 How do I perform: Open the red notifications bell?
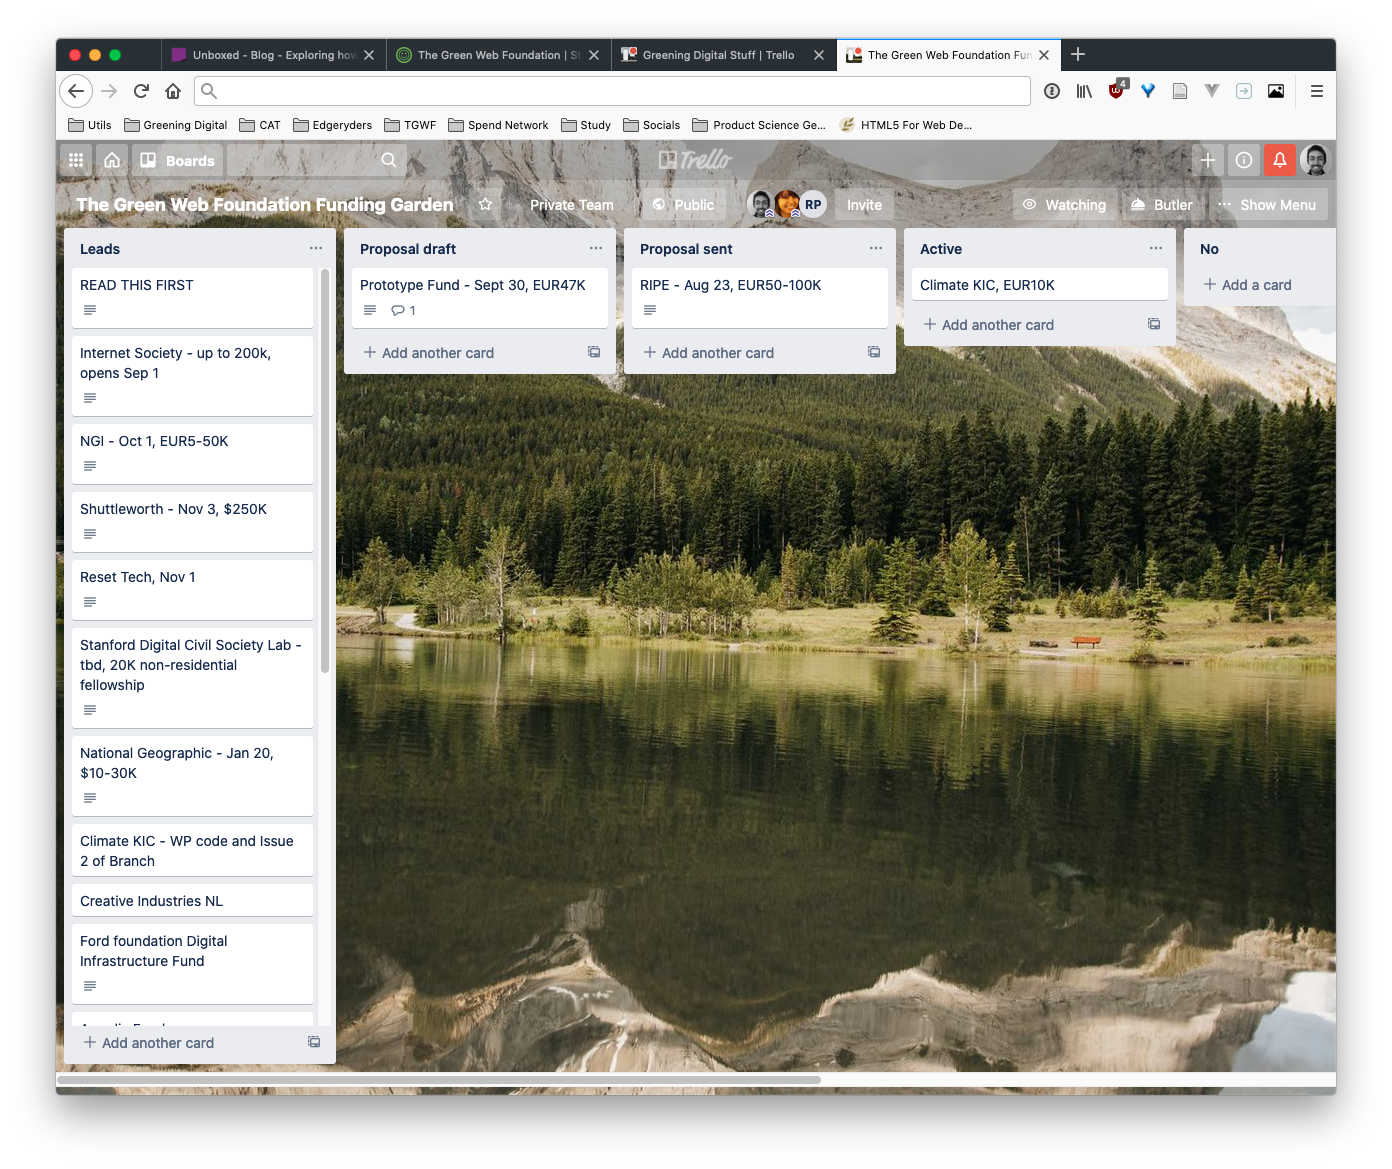pyautogui.click(x=1280, y=160)
